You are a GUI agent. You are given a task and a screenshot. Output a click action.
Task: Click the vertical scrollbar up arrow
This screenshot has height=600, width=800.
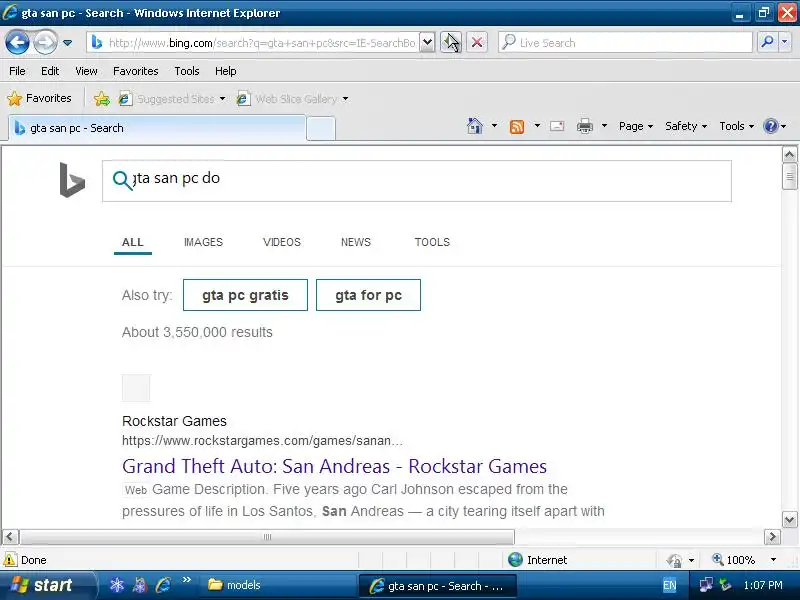789,154
